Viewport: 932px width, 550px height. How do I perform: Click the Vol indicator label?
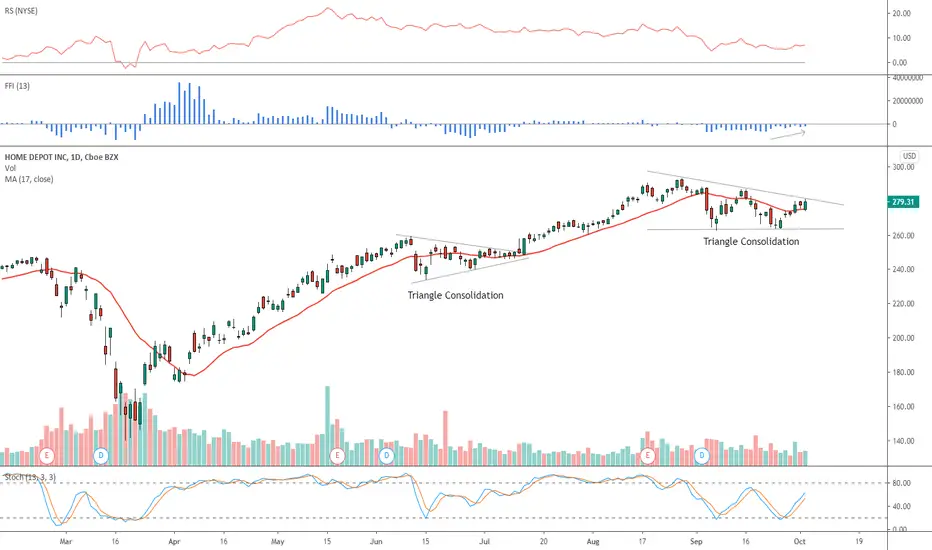coord(10,168)
